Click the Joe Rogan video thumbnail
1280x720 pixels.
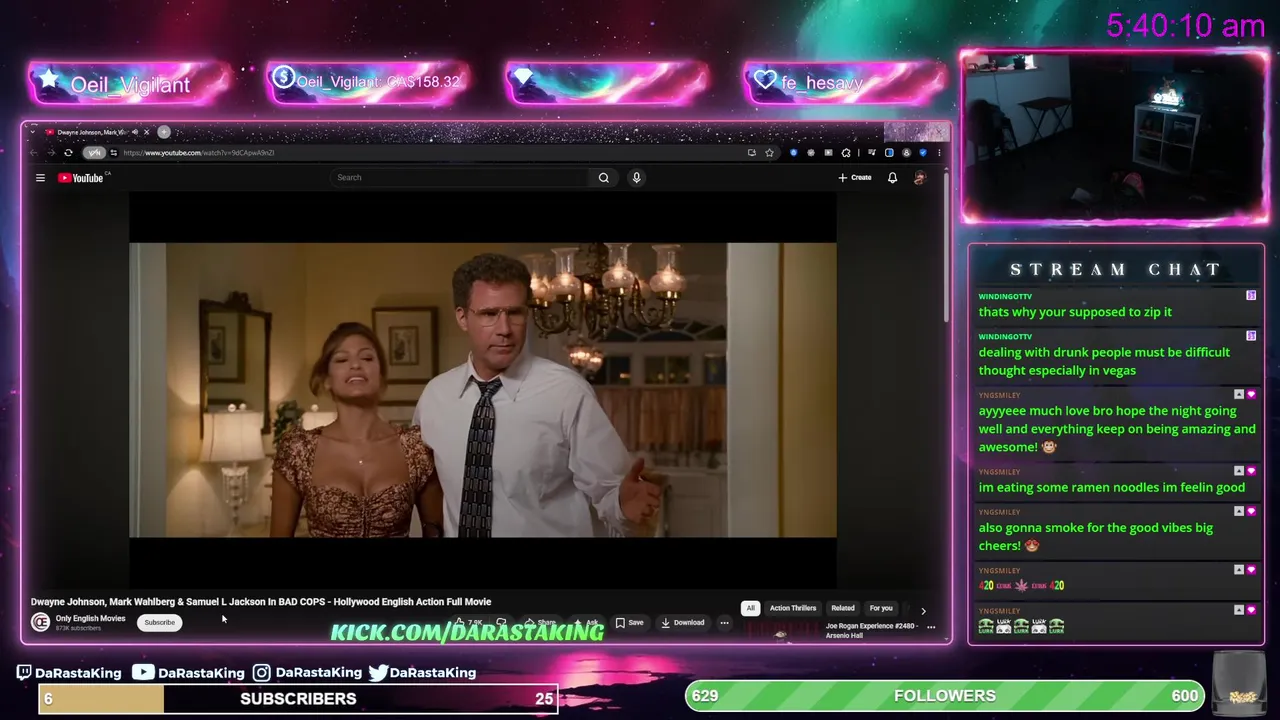pyautogui.click(x=781, y=631)
